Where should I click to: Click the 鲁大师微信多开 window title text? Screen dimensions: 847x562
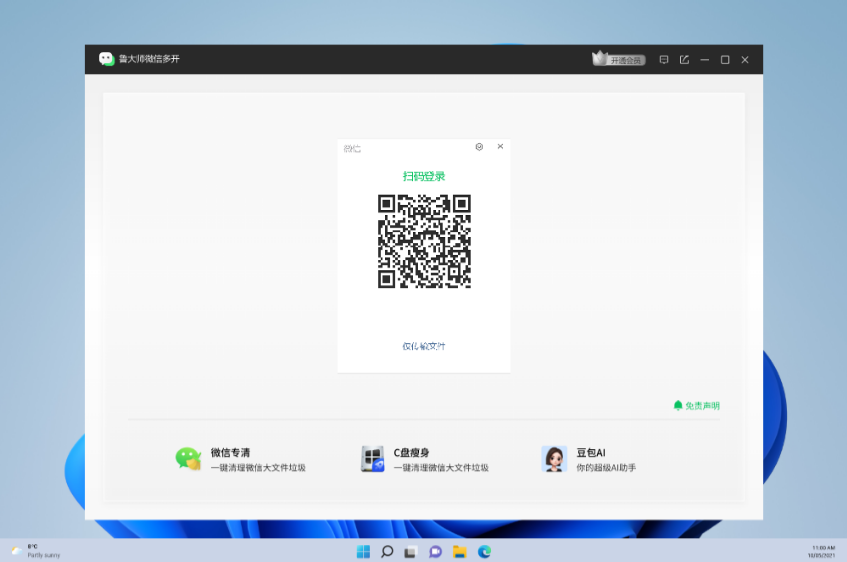149,59
